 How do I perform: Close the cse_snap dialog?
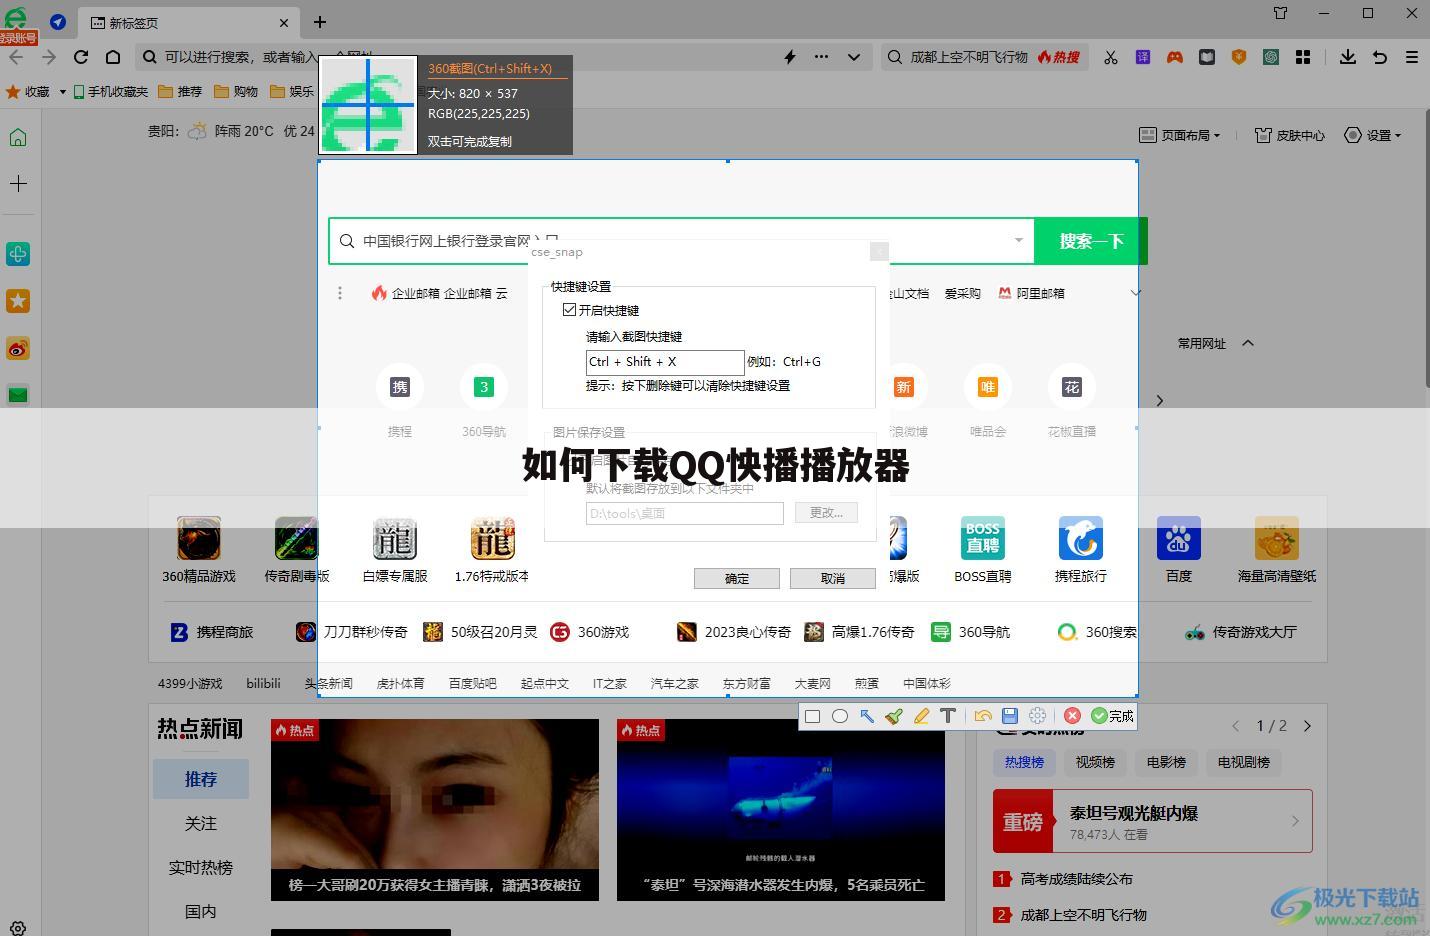(x=879, y=252)
